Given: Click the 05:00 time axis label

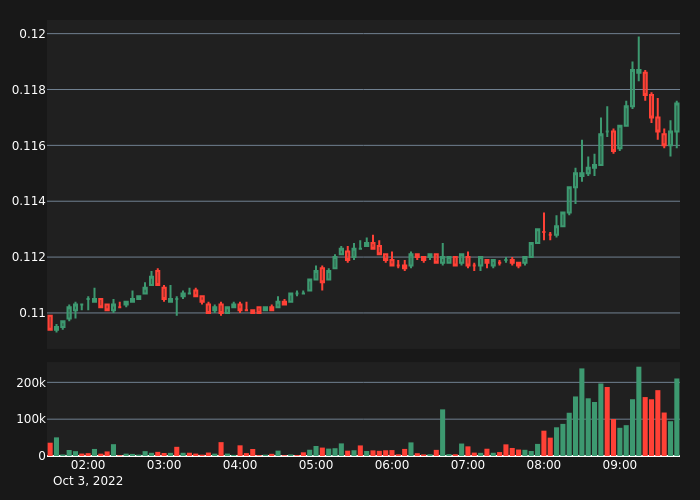Looking at the screenshot, I should [316, 465].
